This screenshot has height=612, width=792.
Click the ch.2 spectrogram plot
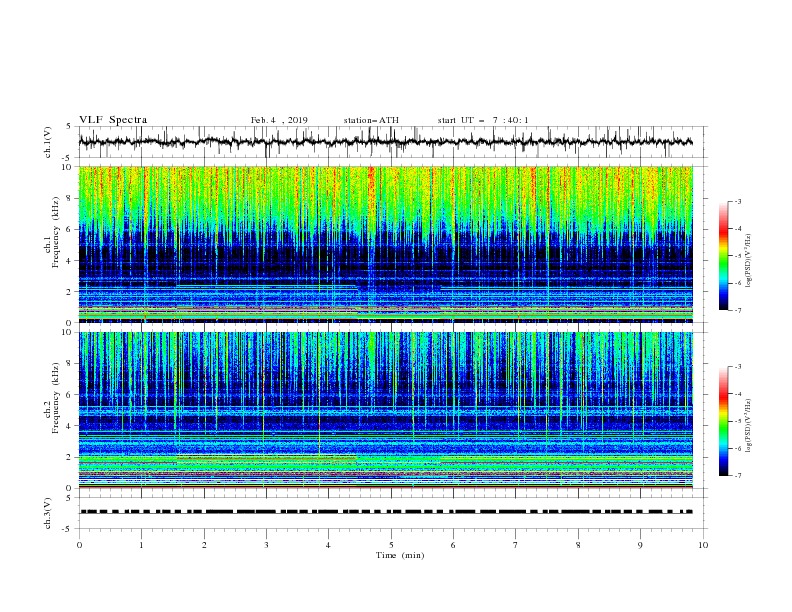coord(386,410)
